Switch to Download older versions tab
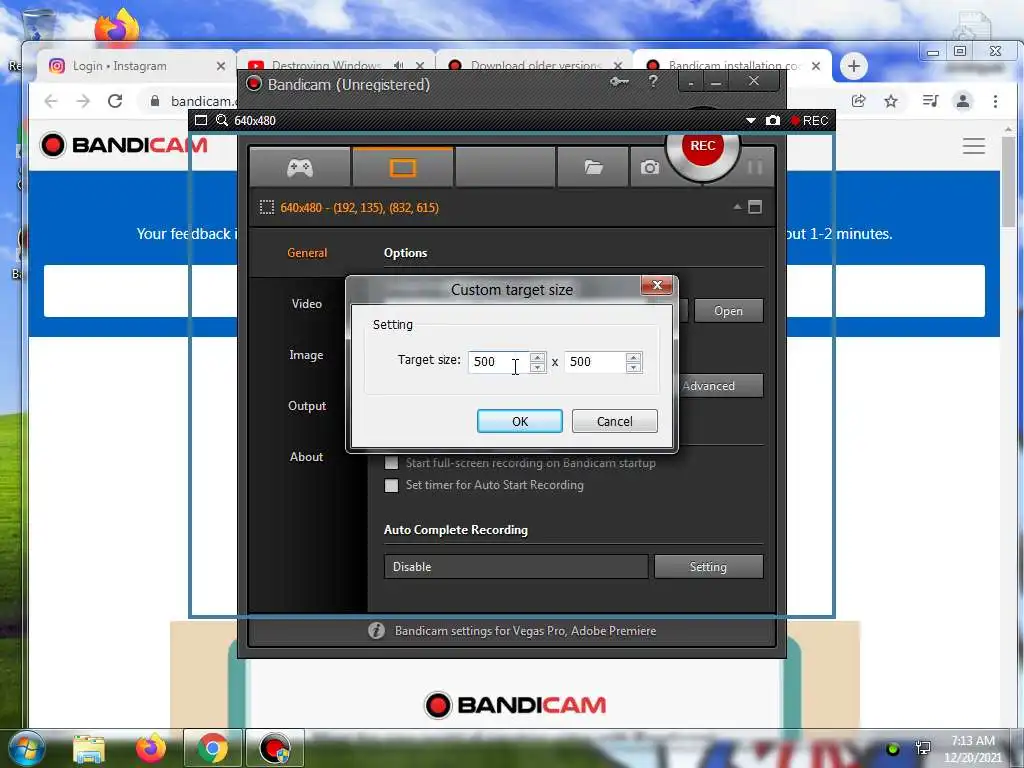Screen dimensions: 1024x768 coord(535,65)
